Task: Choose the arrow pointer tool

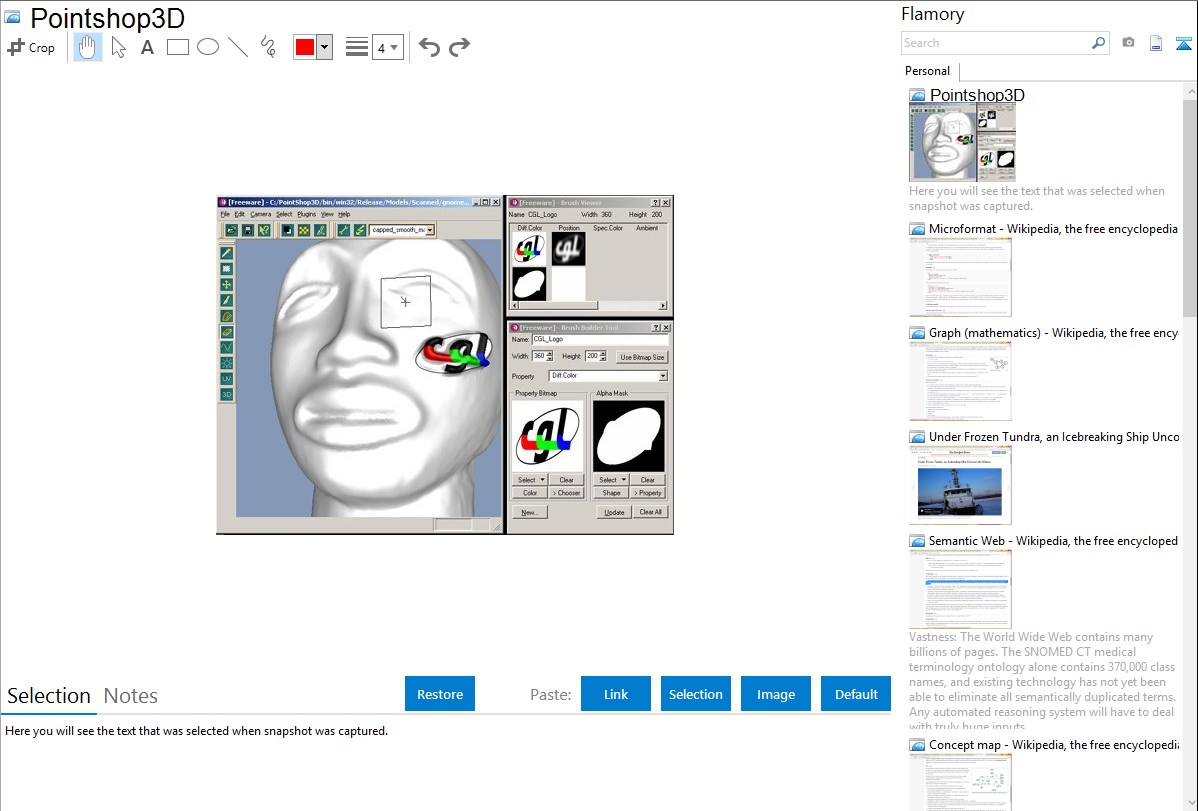Action: pyautogui.click(x=118, y=47)
